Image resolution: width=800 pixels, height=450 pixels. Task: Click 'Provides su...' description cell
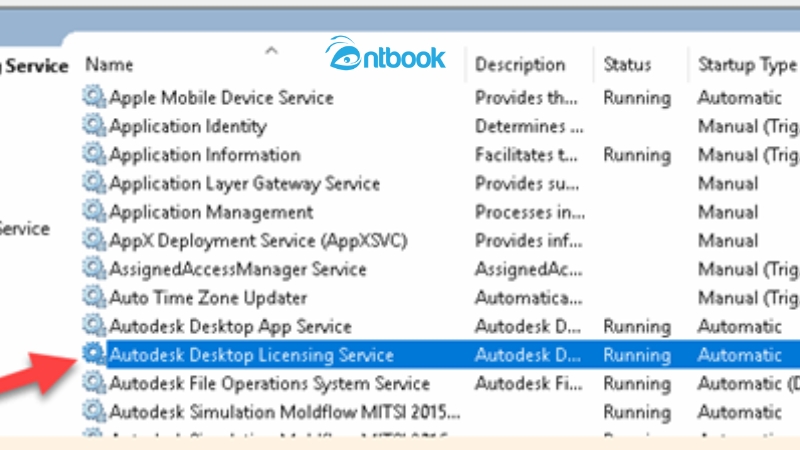[x=527, y=183]
